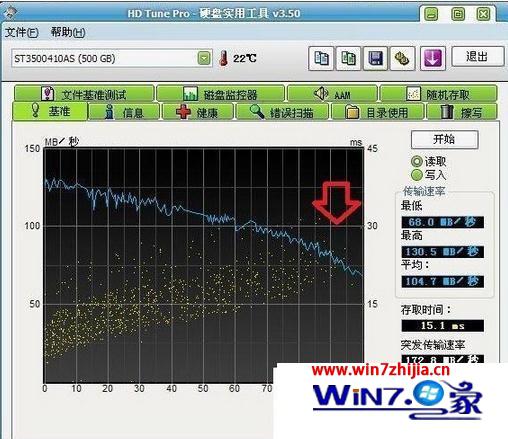Click the save screenshot floppy disk icon
The height and width of the screenshot is (439, 508).
(375, 59)
